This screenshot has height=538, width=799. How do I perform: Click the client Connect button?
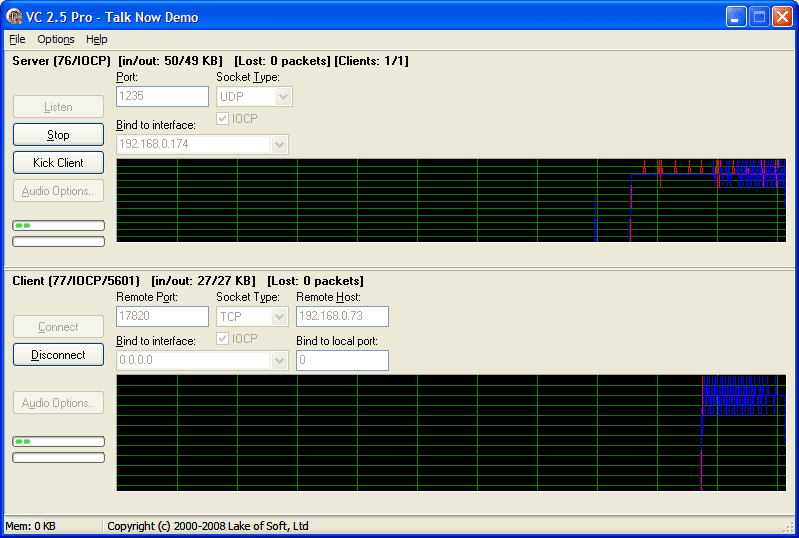58,327
